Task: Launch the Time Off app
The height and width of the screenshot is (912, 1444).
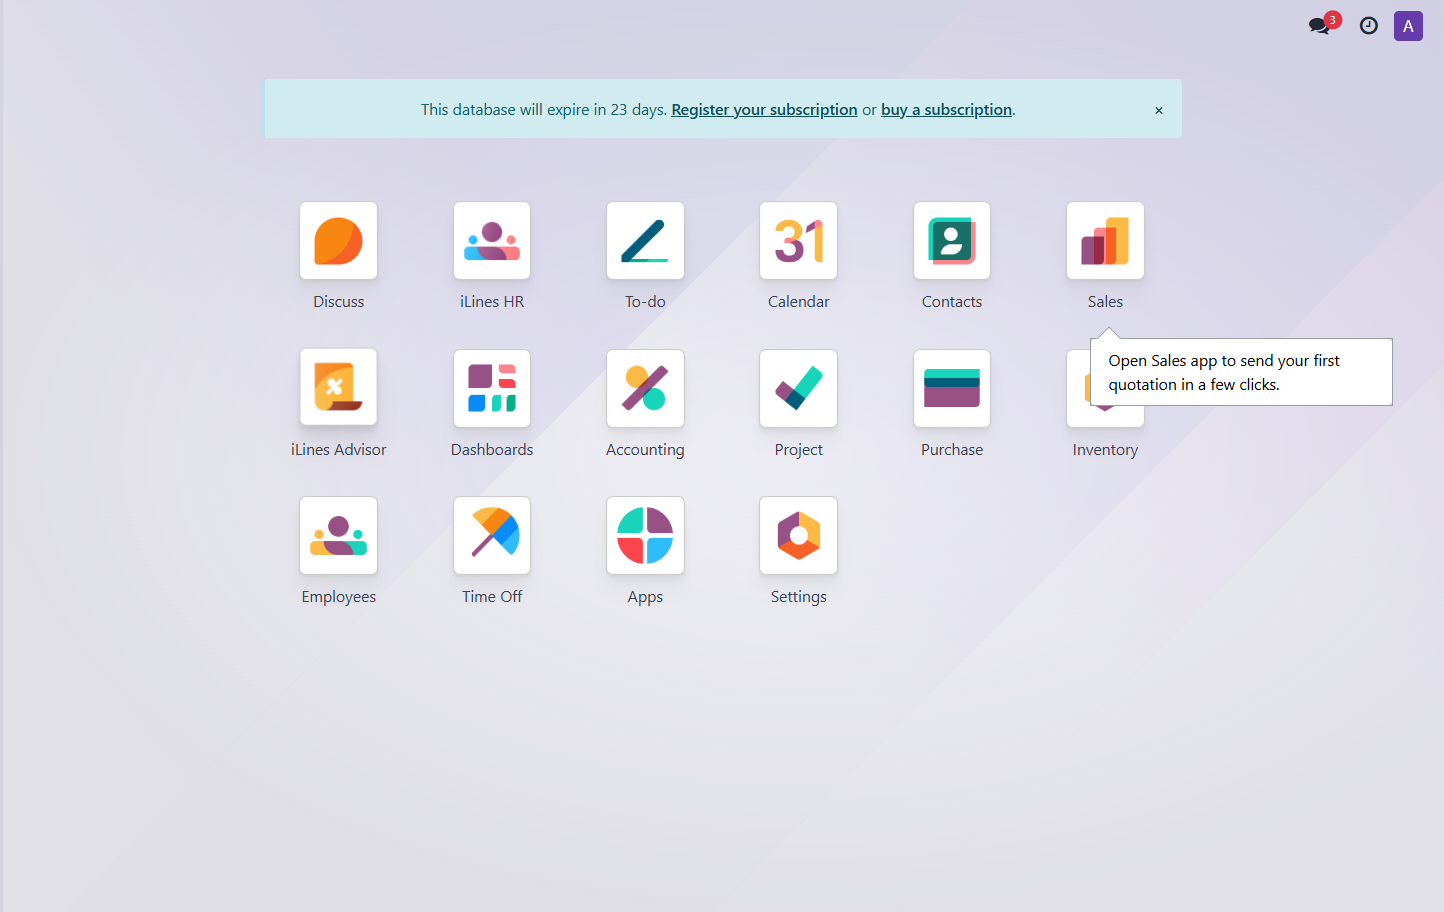Action: point(492,536)
